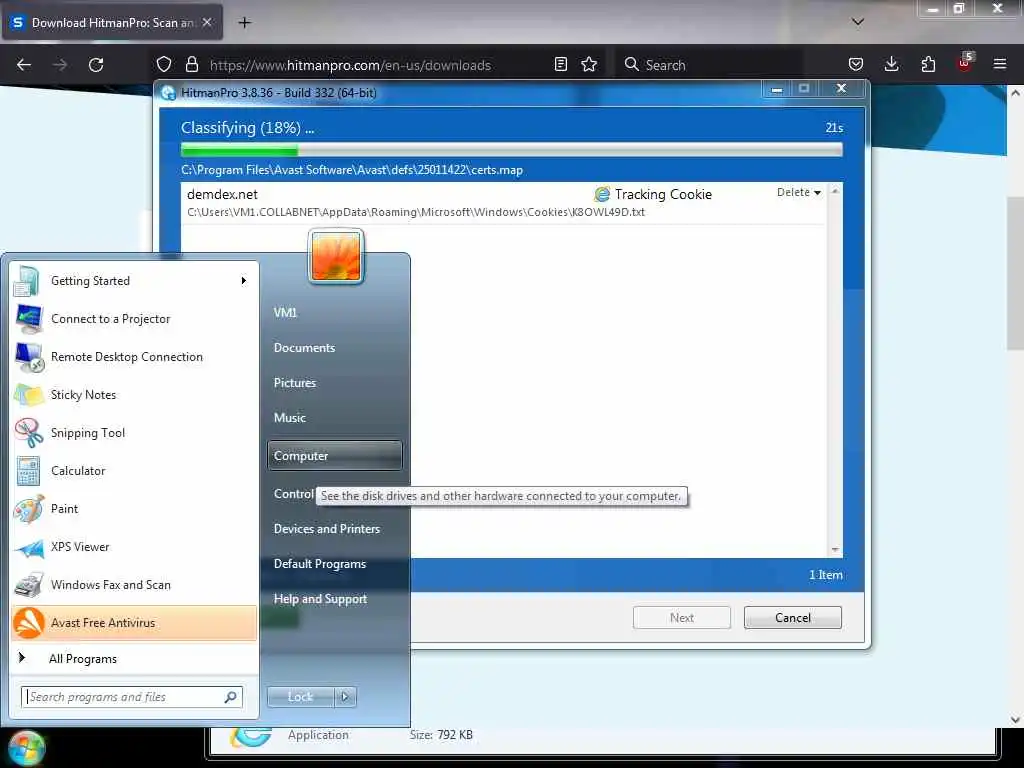Screen dimensions: 1024x768
Task: Open Firefox downloads panel
Action: click(x=891, y=65)
